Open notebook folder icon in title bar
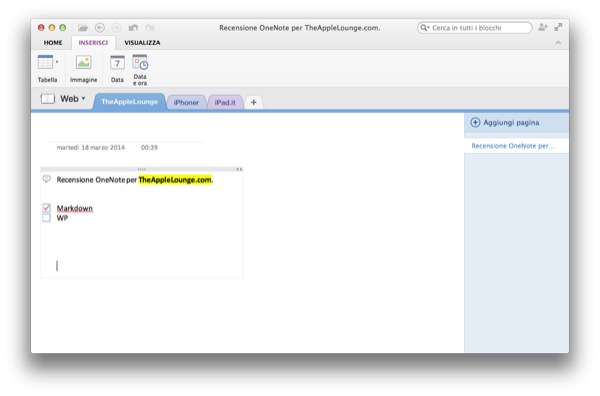Viewport: 600px width, 396px height. point(83,28)
